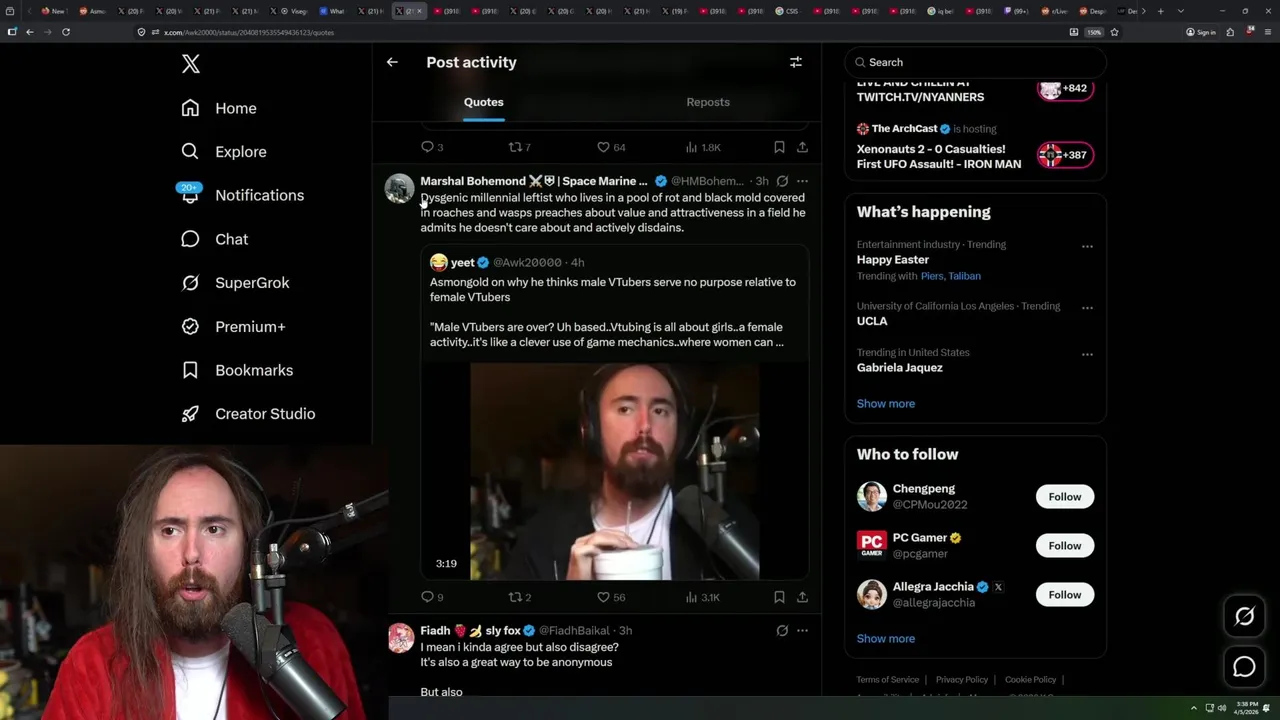Click the Windows taskbar clock
This screenshot has width=1280, height=720.
pos(1246,708)
